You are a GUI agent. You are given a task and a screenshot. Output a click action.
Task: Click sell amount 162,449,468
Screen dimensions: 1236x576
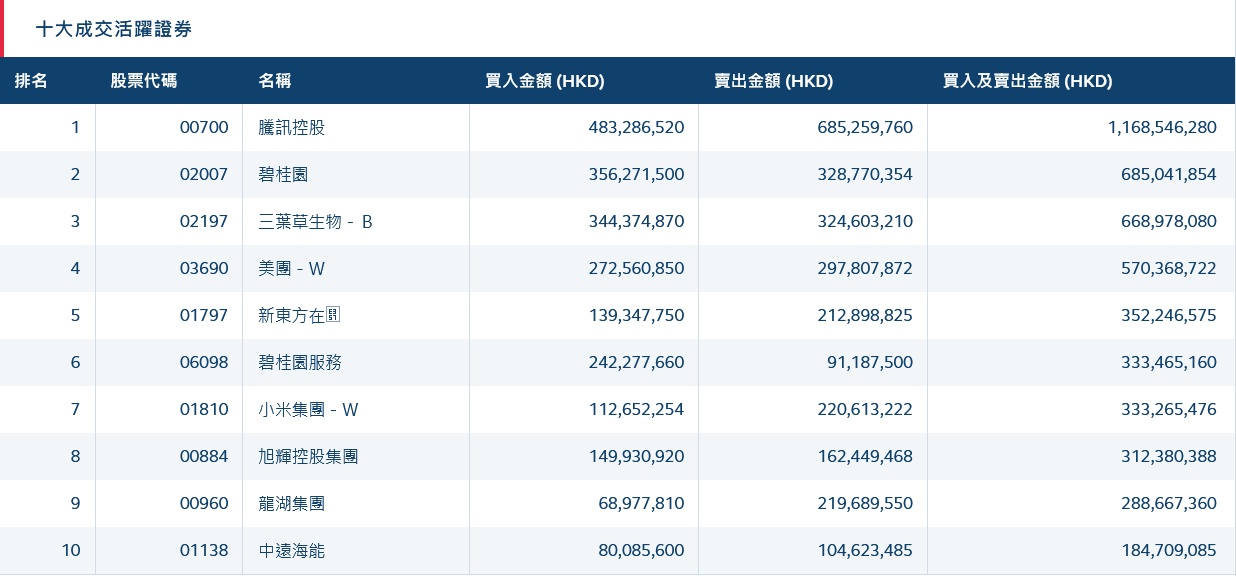coord(866,457)
